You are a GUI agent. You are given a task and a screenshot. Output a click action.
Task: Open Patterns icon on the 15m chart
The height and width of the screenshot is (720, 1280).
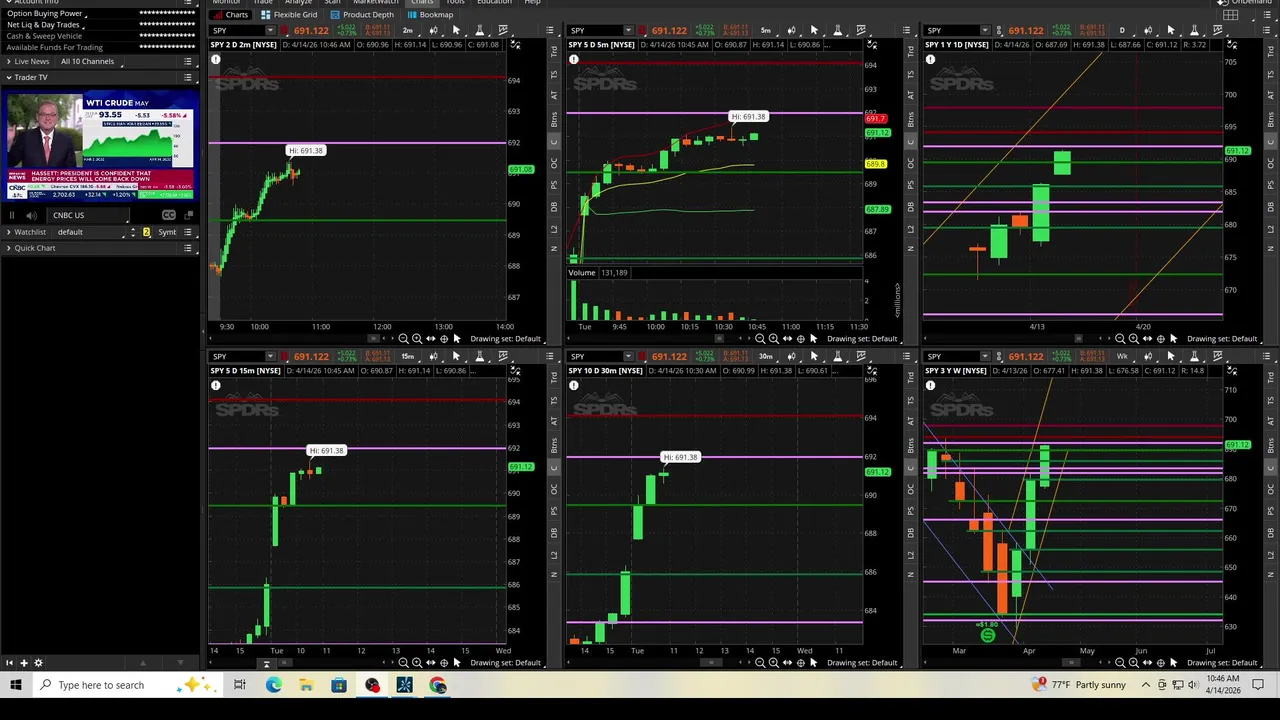[x=503, y=356]
